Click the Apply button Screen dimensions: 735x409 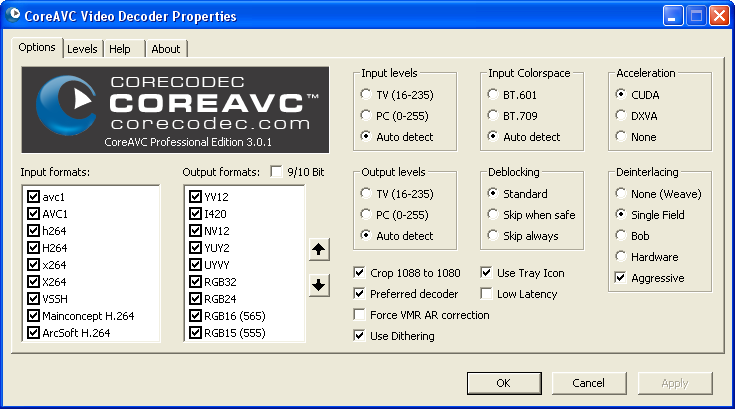(675, 383)
